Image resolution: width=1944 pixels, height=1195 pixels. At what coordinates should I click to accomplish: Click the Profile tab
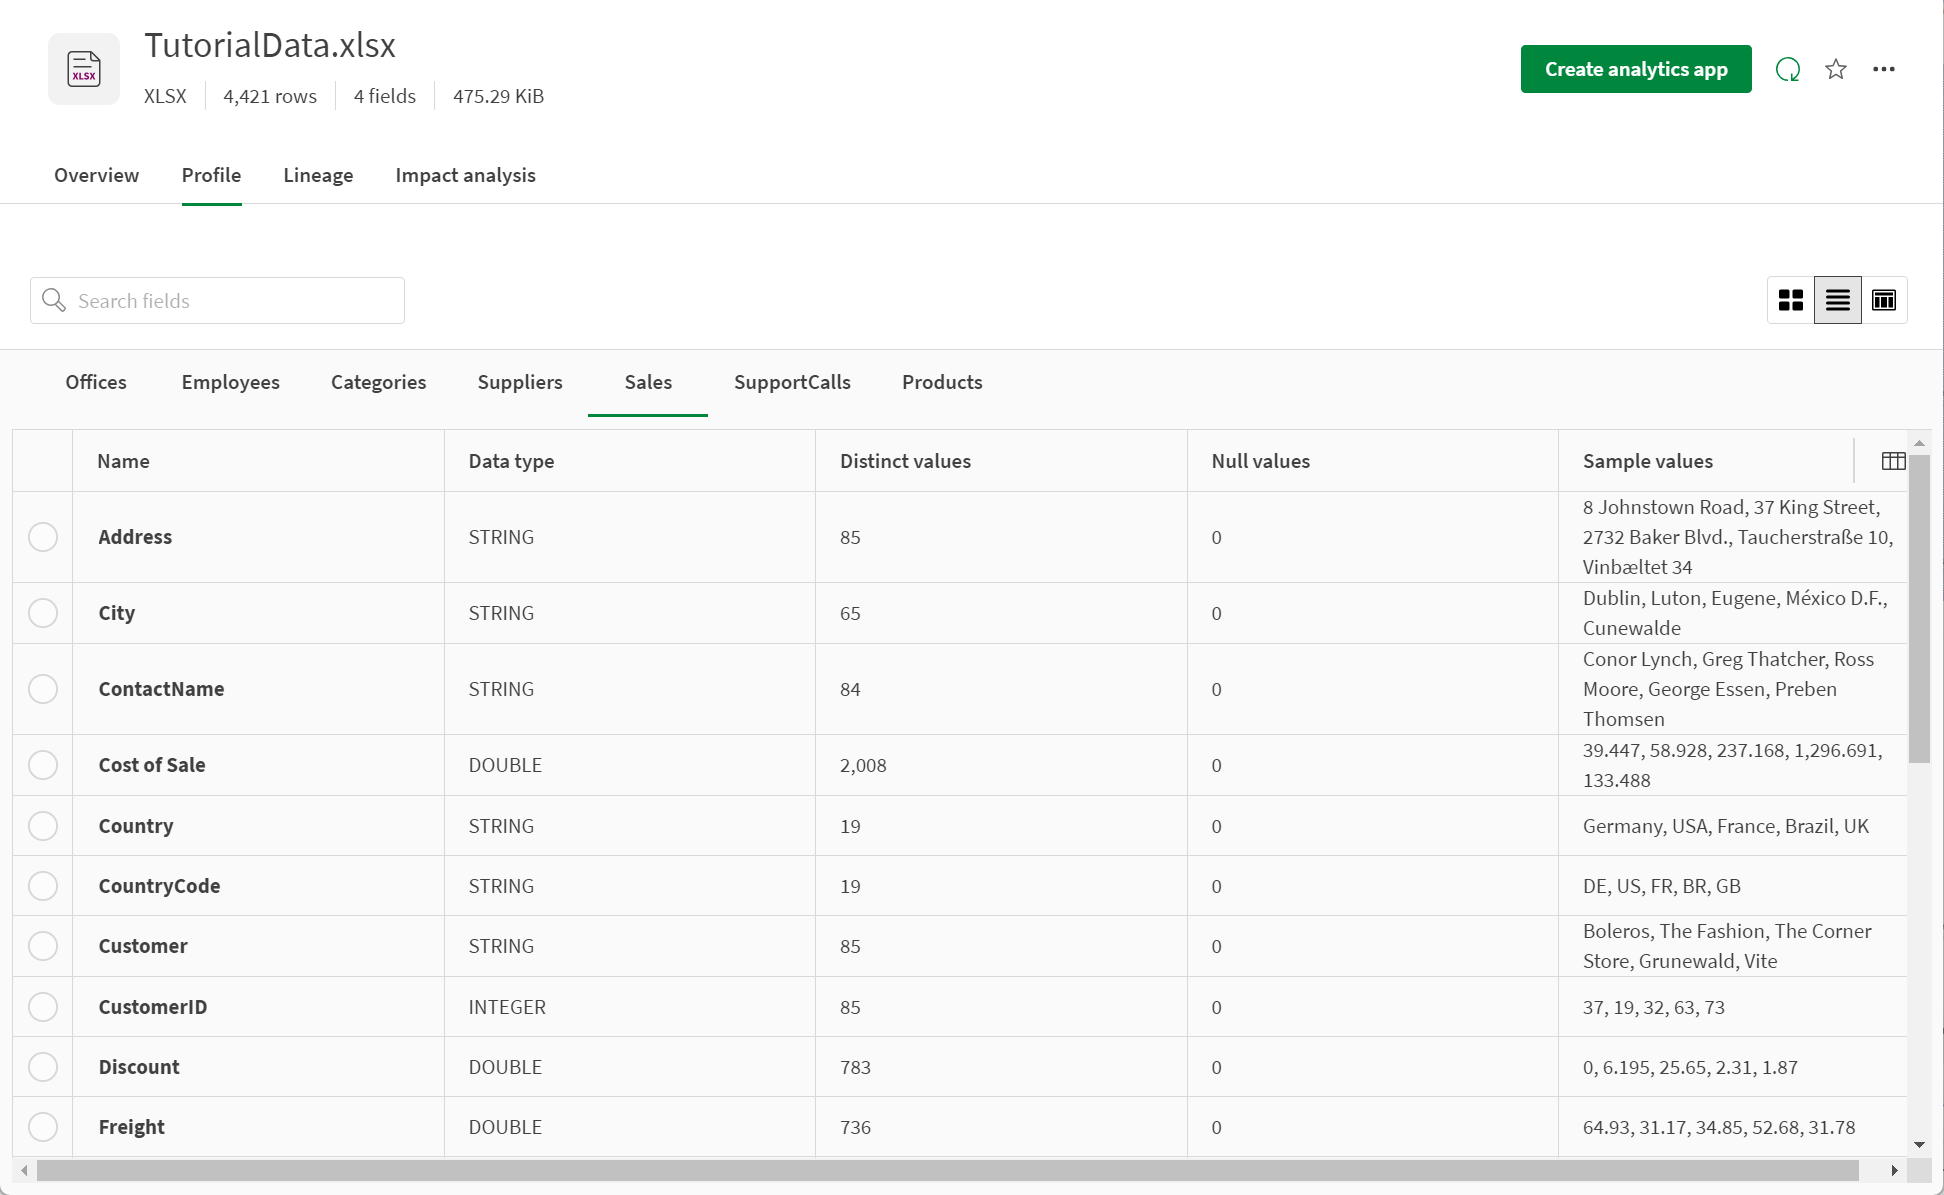211,175
